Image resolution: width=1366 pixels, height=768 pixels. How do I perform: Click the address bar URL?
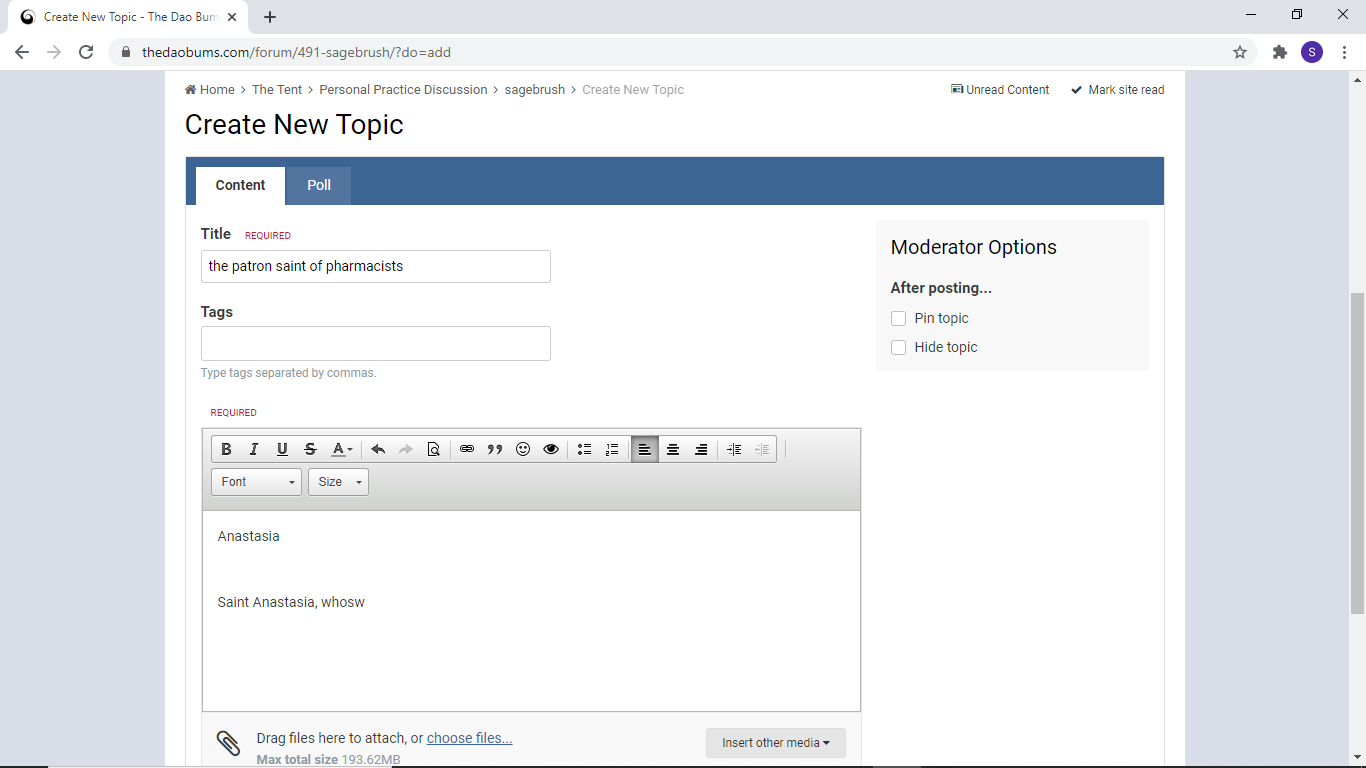pos(296,52)
